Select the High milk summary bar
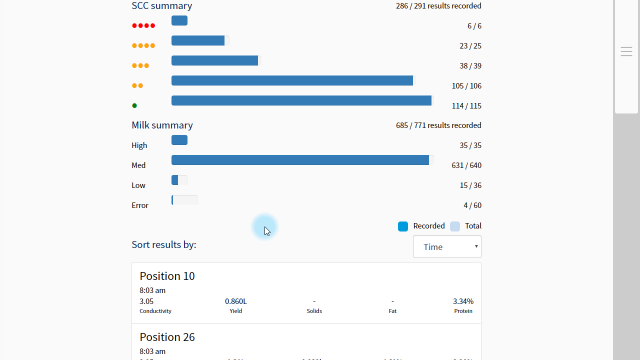The height and width of the screenshot is (360, 640). tap(179, 140)
